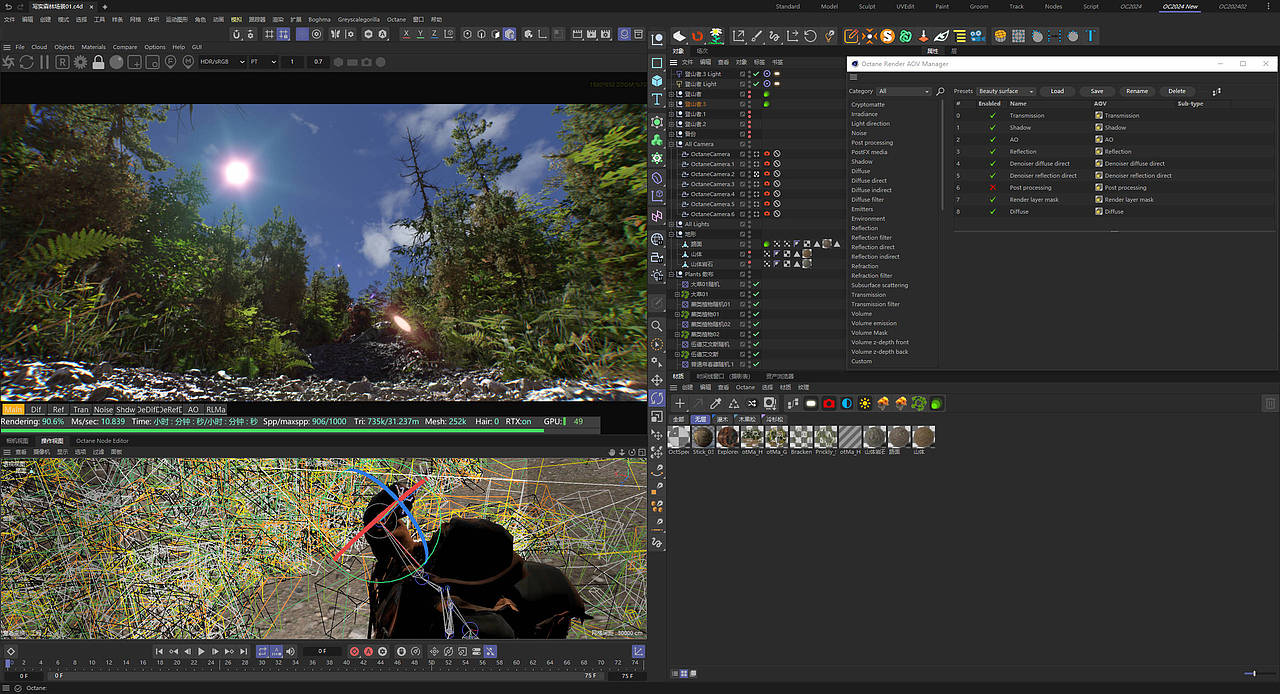The height and width of the screenshot is (694, 1280).
Task: Enable the Post processing AOV red X
Action: (992, 187)
